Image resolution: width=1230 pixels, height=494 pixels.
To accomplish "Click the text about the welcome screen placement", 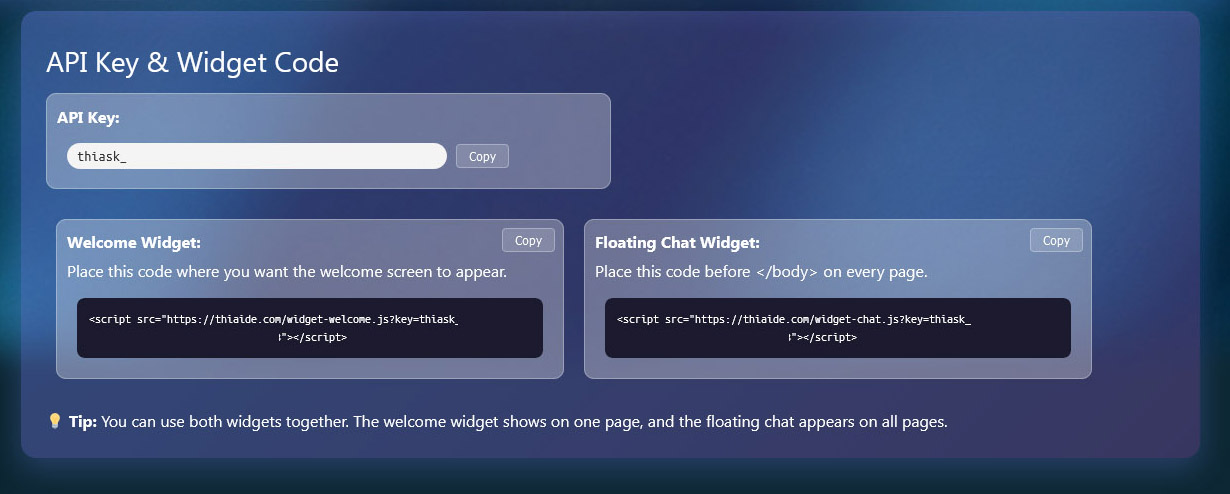I will click(x=287, y=271).
